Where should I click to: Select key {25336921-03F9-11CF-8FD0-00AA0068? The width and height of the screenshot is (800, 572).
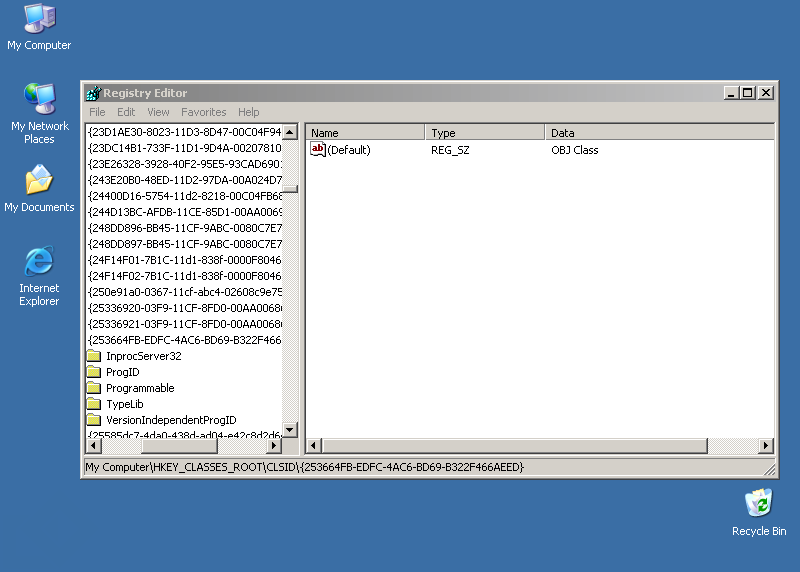(184, 324)
